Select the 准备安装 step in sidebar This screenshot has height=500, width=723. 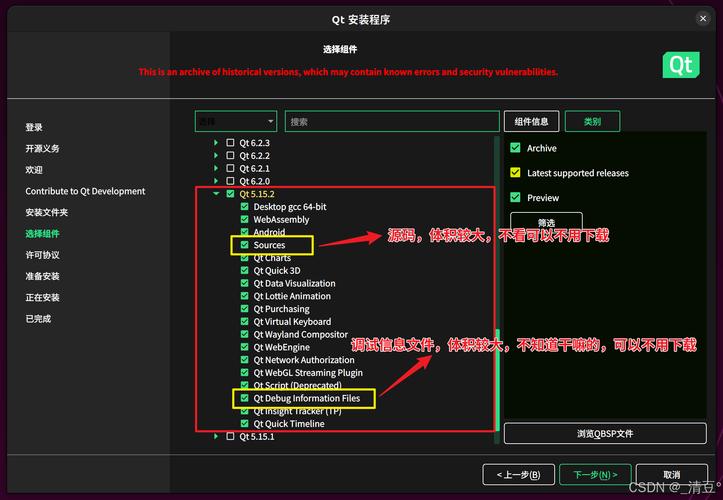(x=42, y=276)
